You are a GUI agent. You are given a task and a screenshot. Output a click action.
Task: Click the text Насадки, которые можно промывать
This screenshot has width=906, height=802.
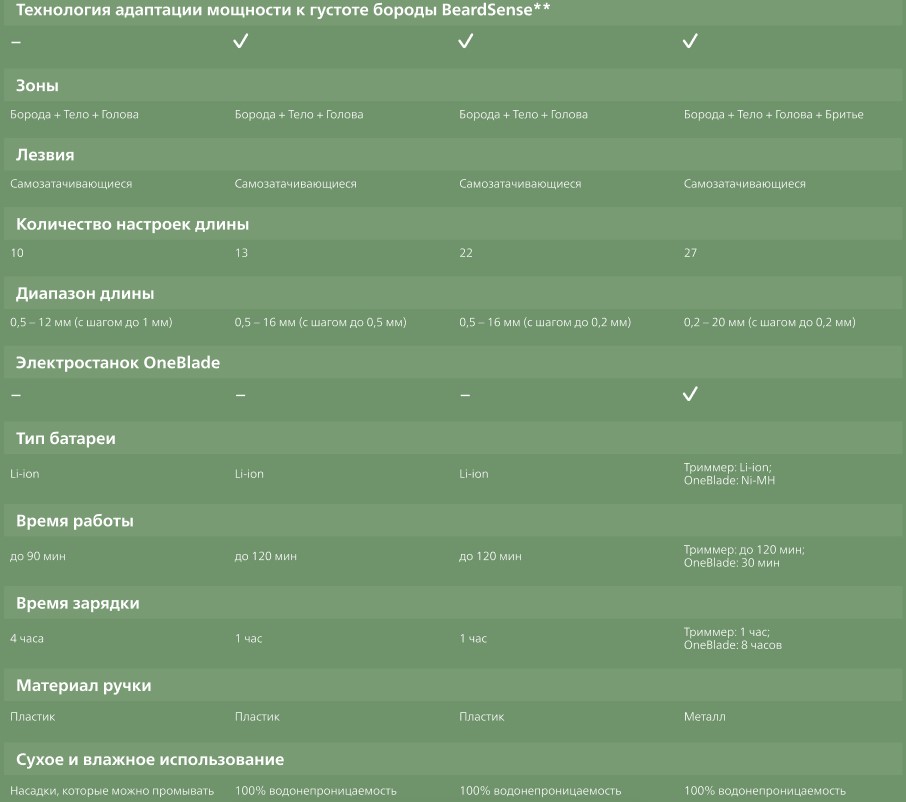pos(112,791)
